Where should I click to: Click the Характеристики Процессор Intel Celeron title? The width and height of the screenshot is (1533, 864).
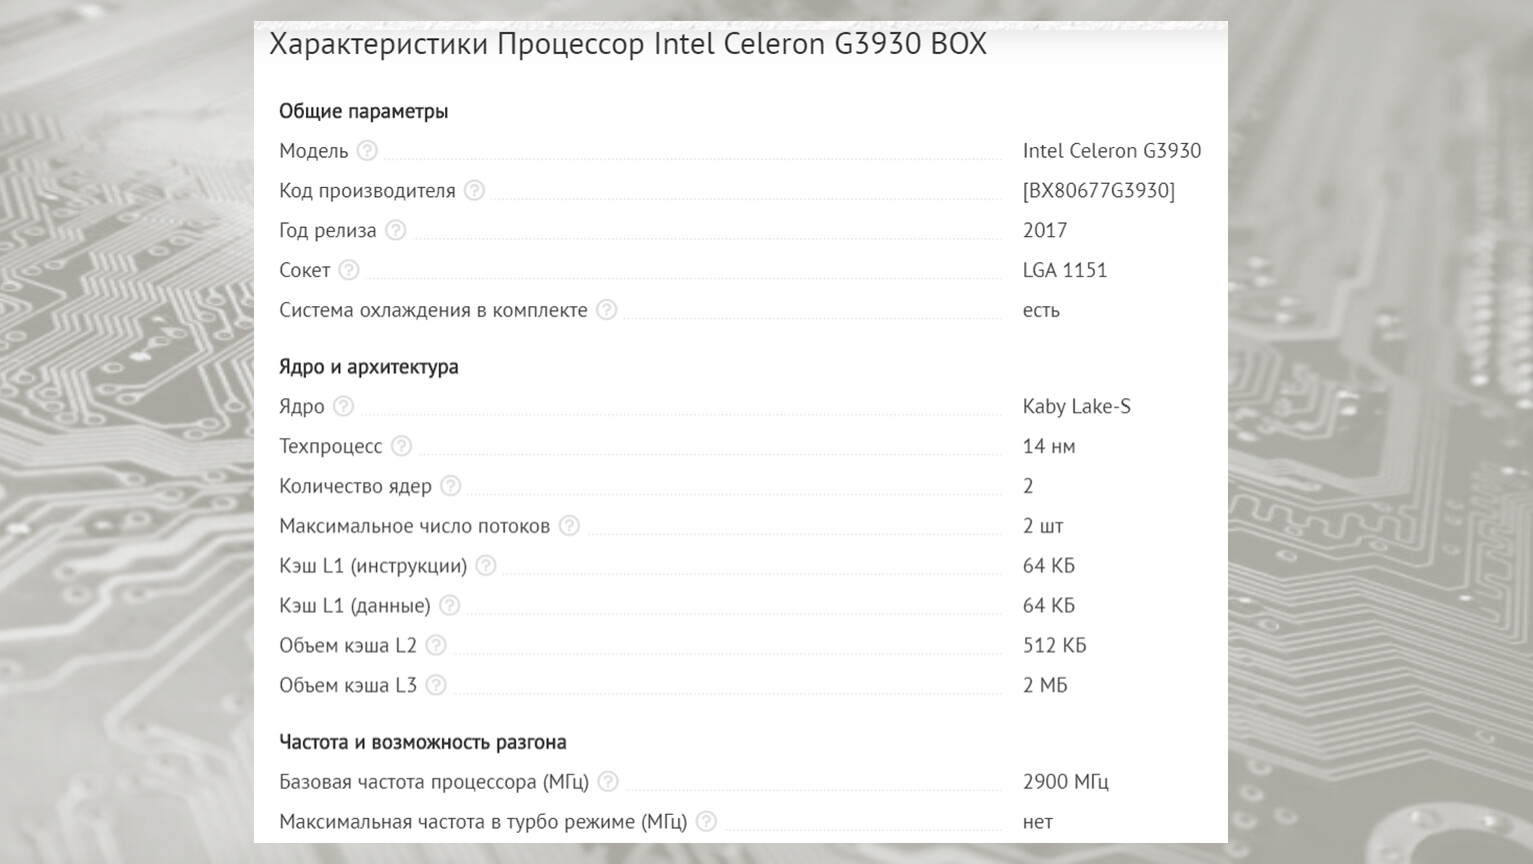[x=627, y=44]
